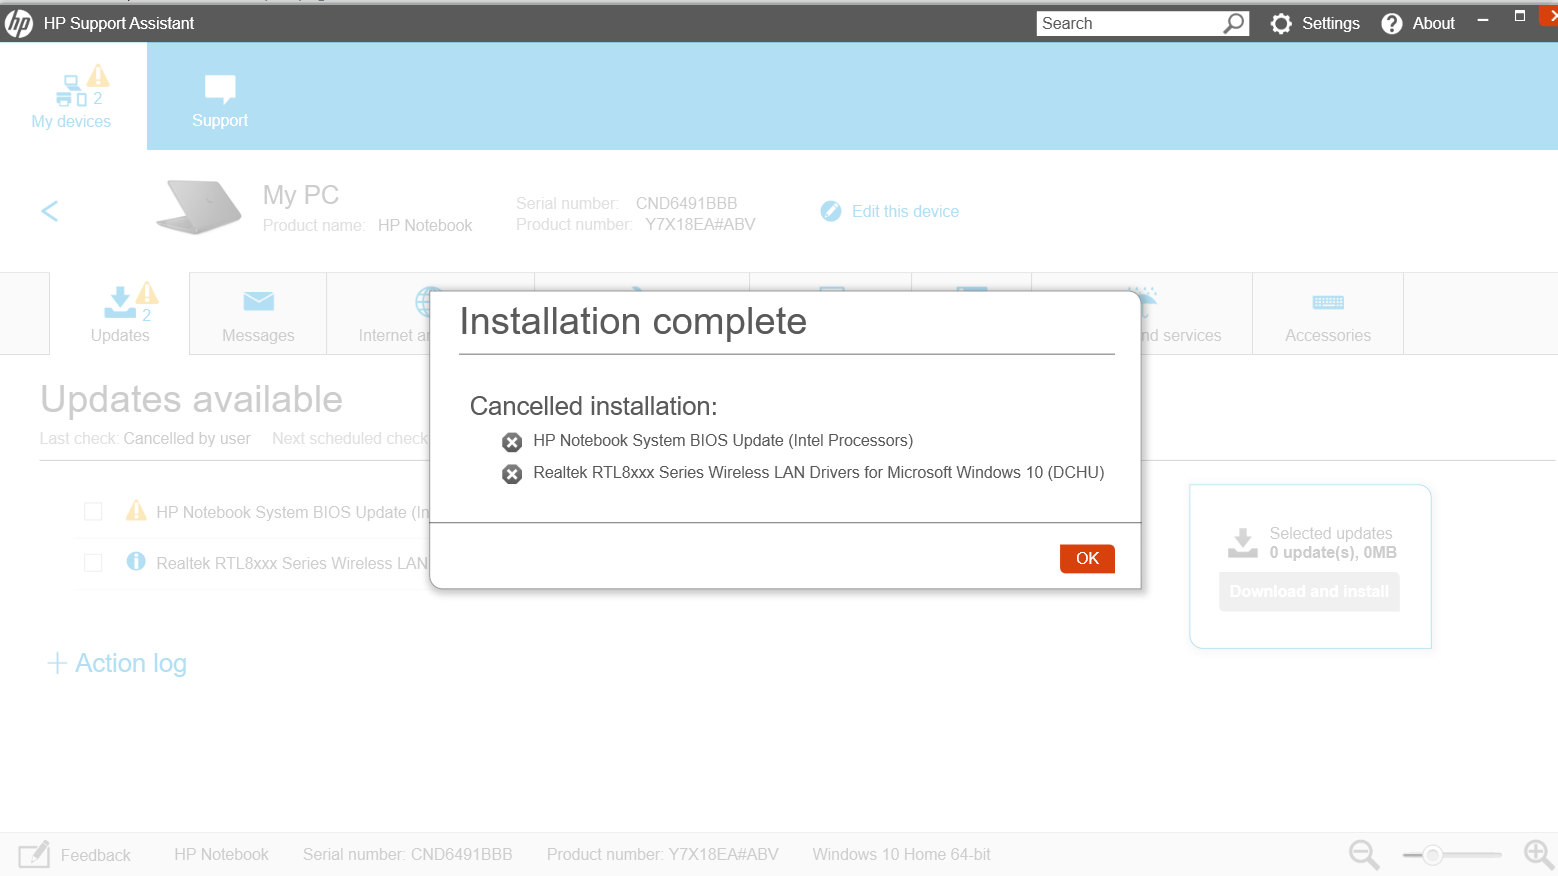Click the Download and install button

[1309, 592]
